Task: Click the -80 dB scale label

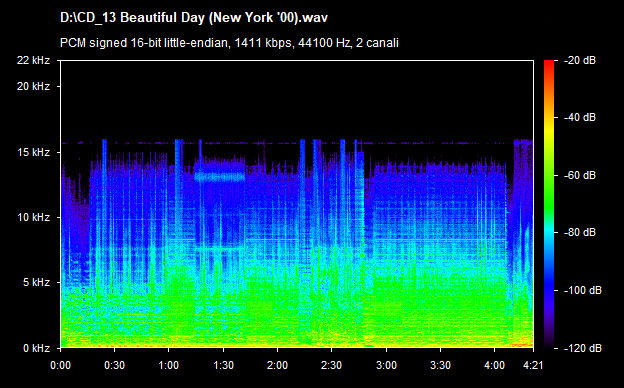Action: point(580,232)
